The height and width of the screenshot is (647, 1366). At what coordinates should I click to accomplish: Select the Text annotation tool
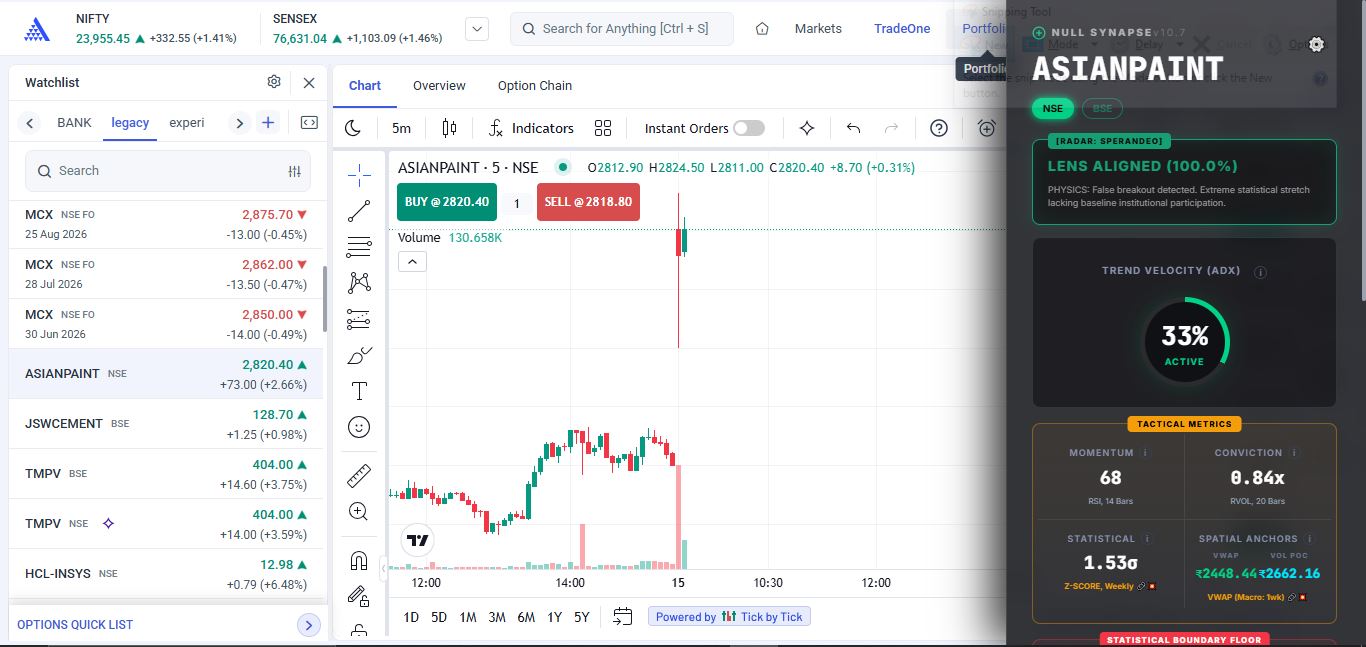click(x=359, y=391)
